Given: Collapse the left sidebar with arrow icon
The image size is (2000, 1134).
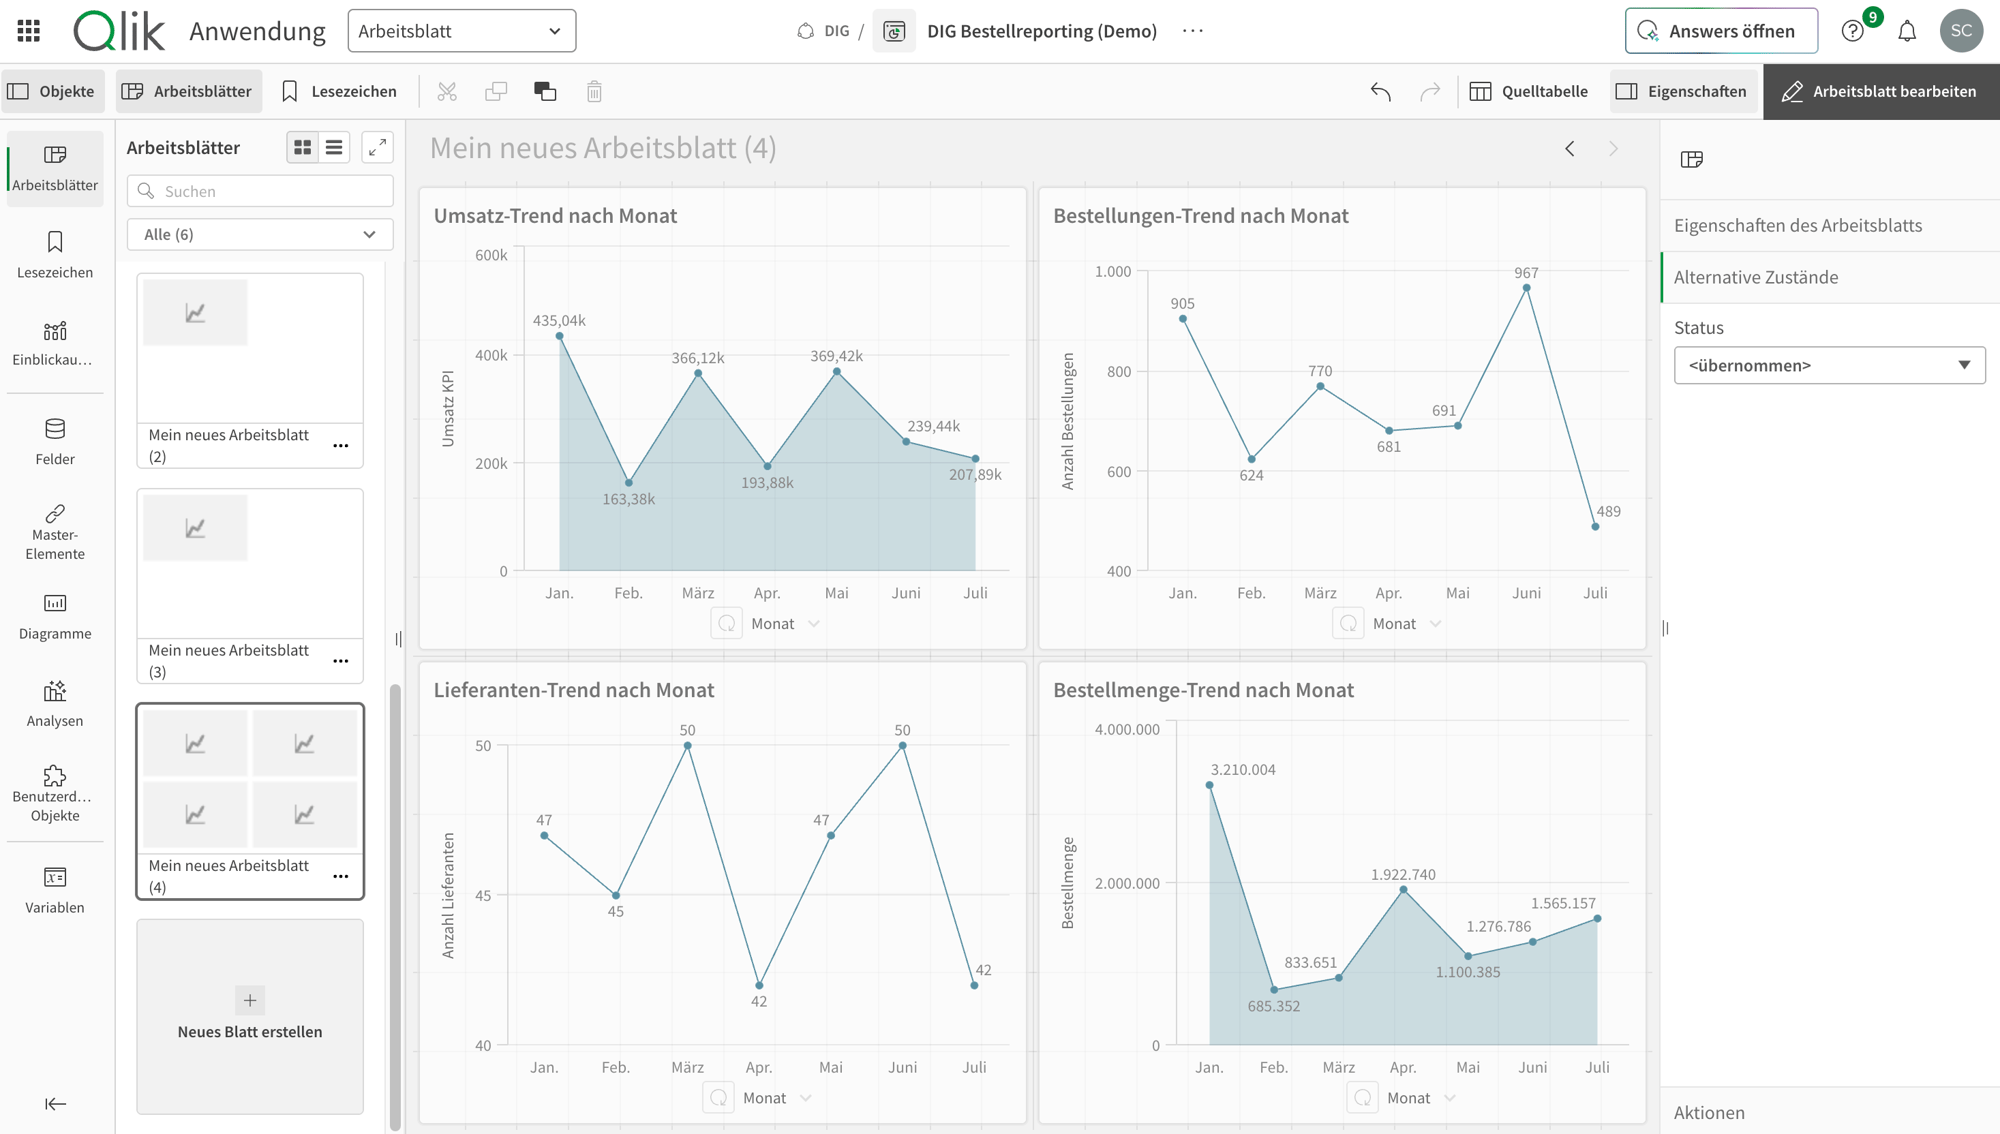Looking at the screenshot, I should click(x=55, y=1104).
